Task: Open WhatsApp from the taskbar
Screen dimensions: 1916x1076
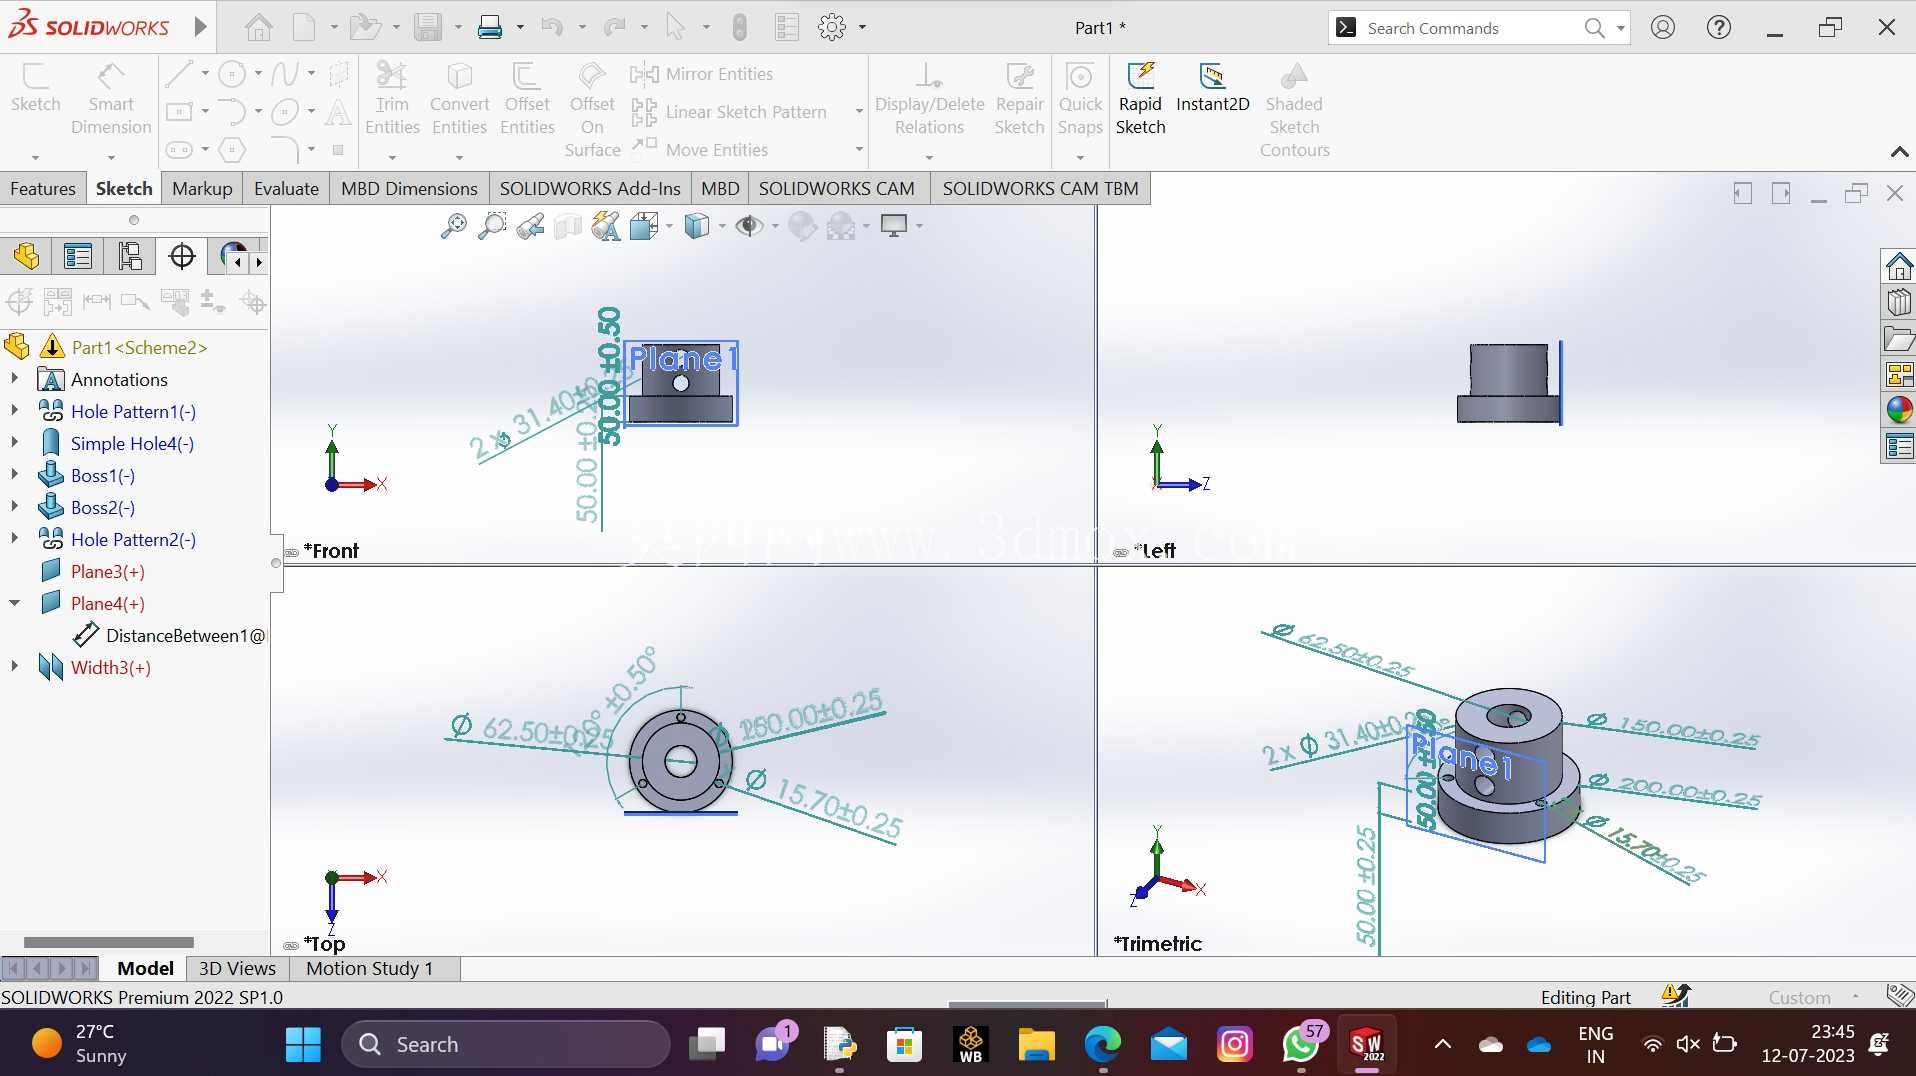Action: tap(1301, 1044)
